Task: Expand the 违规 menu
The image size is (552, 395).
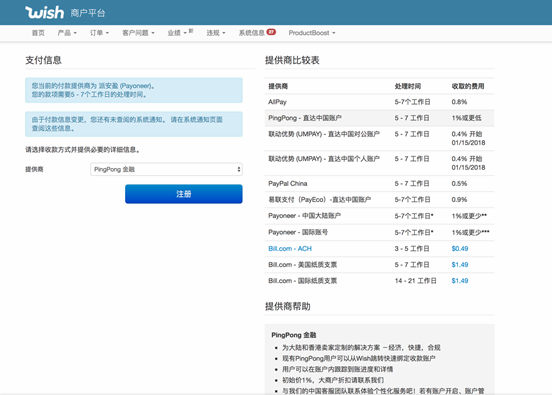Action: pyautogui.click(x=216, y=33)
